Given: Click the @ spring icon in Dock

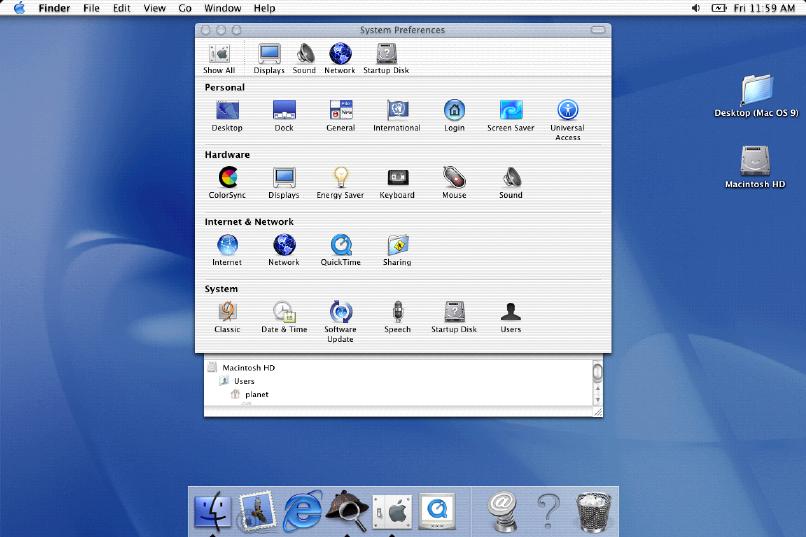Looking at the screenshot, I should click(x=503, y=511).
